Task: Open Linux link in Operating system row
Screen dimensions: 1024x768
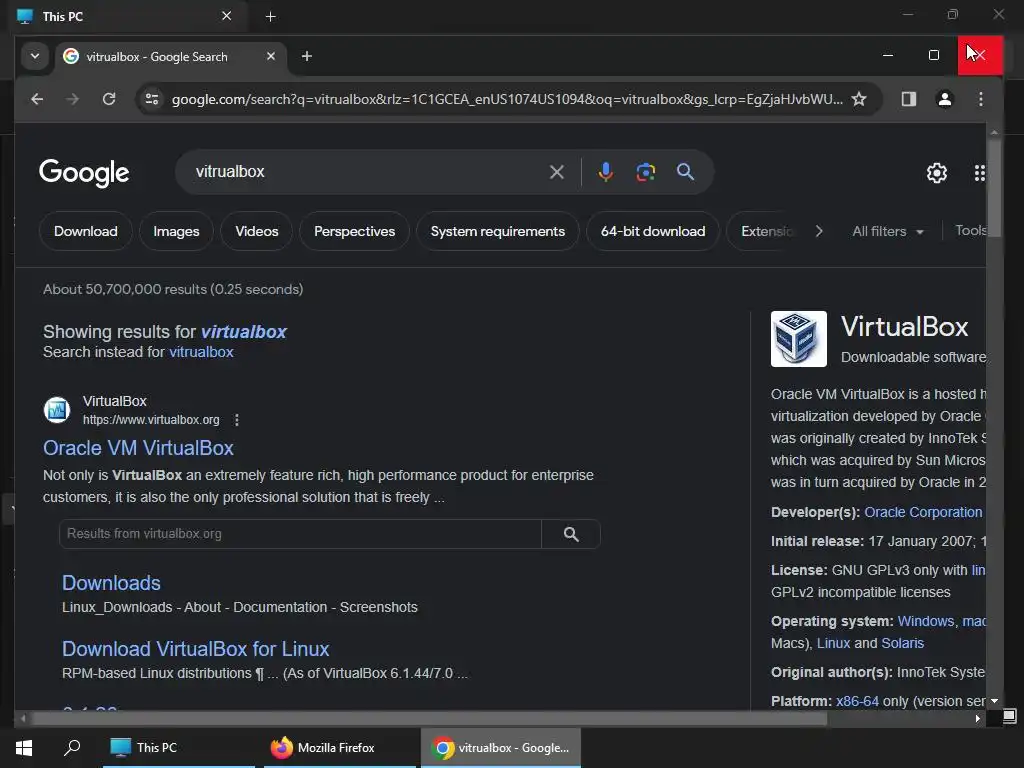Action: [833, 643]
